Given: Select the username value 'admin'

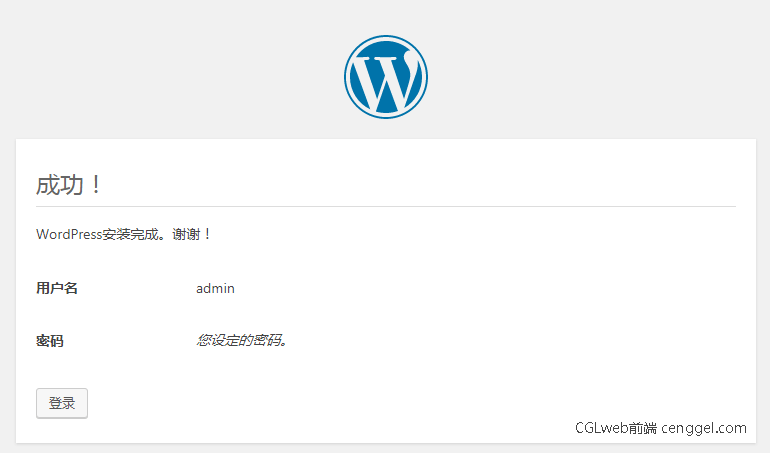Looking at the screenshot, I should click(215, 288).
